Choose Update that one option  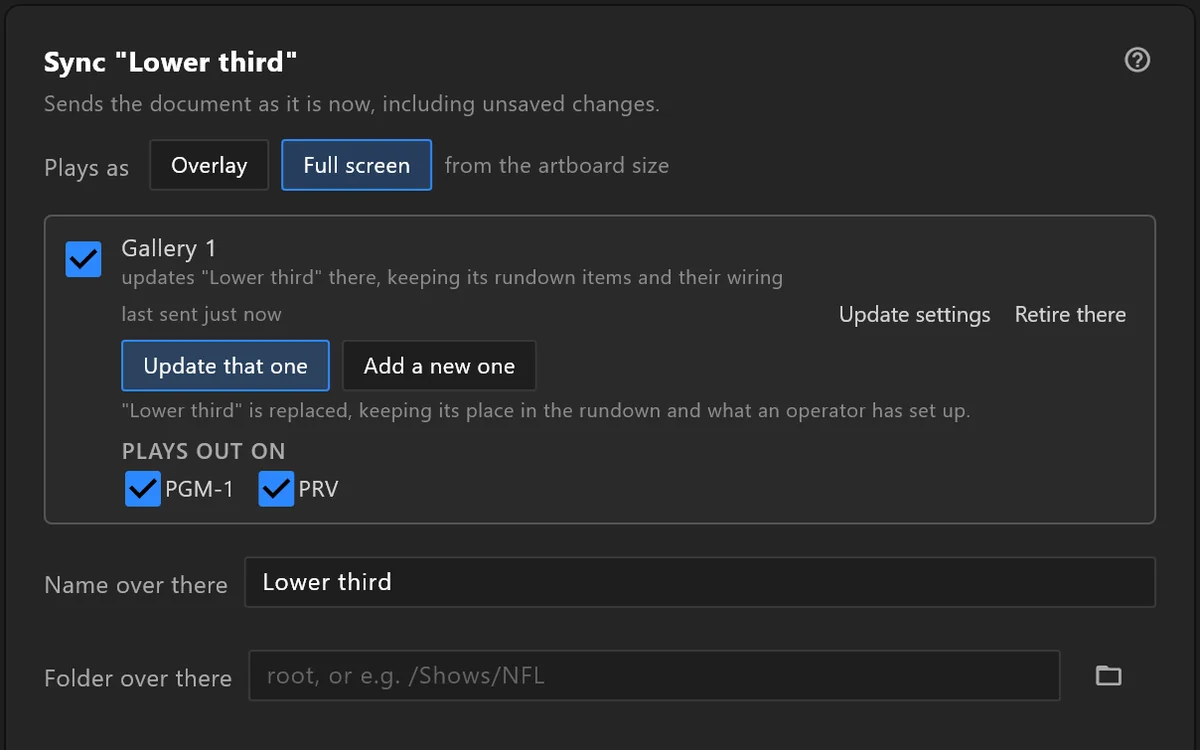click(x=226, y=366)
